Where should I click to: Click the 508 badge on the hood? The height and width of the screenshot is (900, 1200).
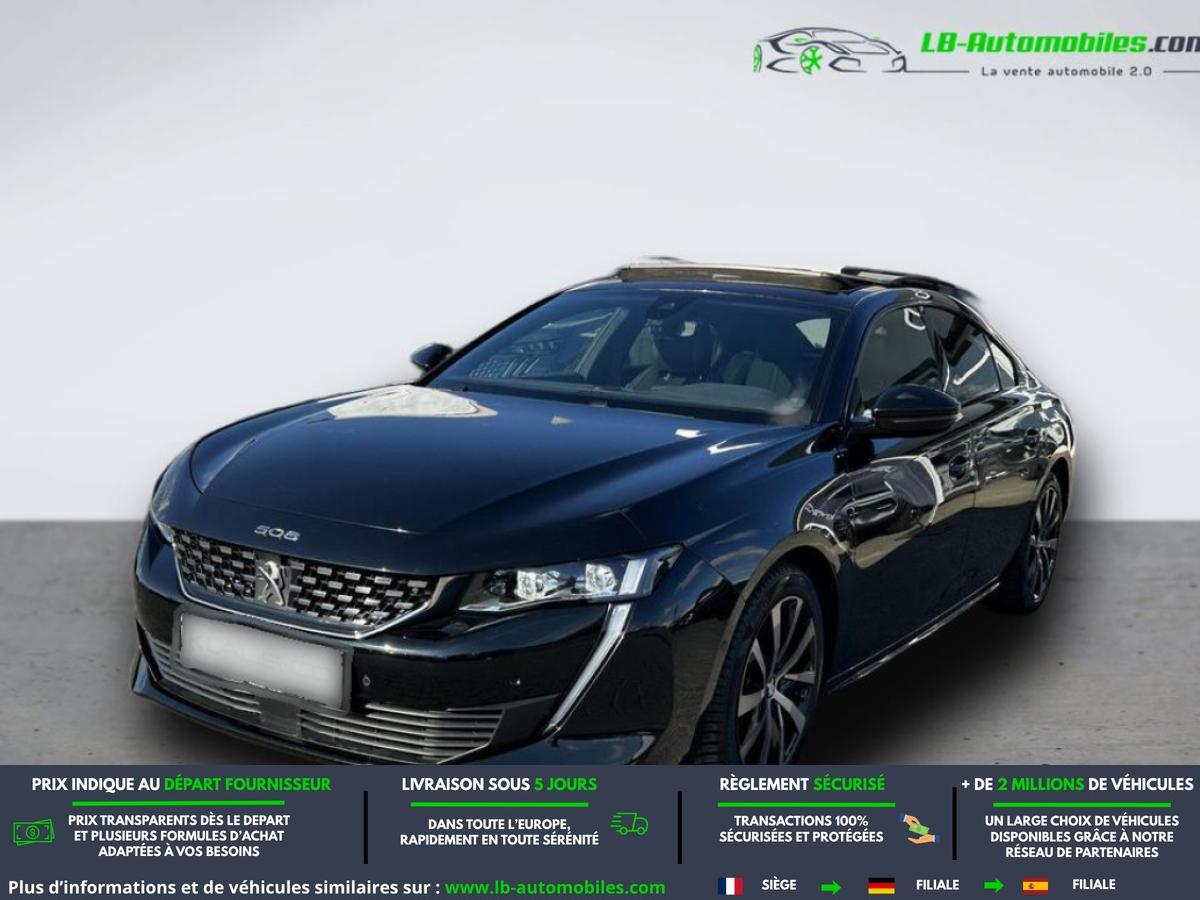pyautogui.click(x=277, y=533)
